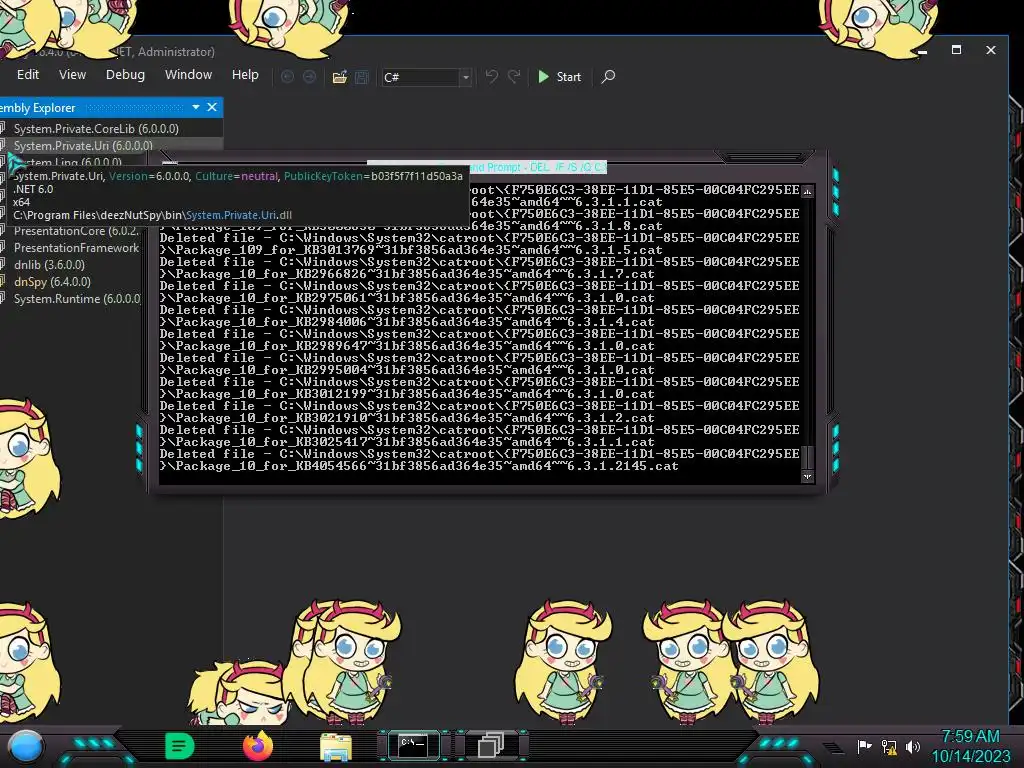The width and height of the screenshot is (1024, 768).
Task: Click the Open file folder icon
Action: tap(340, 77)
